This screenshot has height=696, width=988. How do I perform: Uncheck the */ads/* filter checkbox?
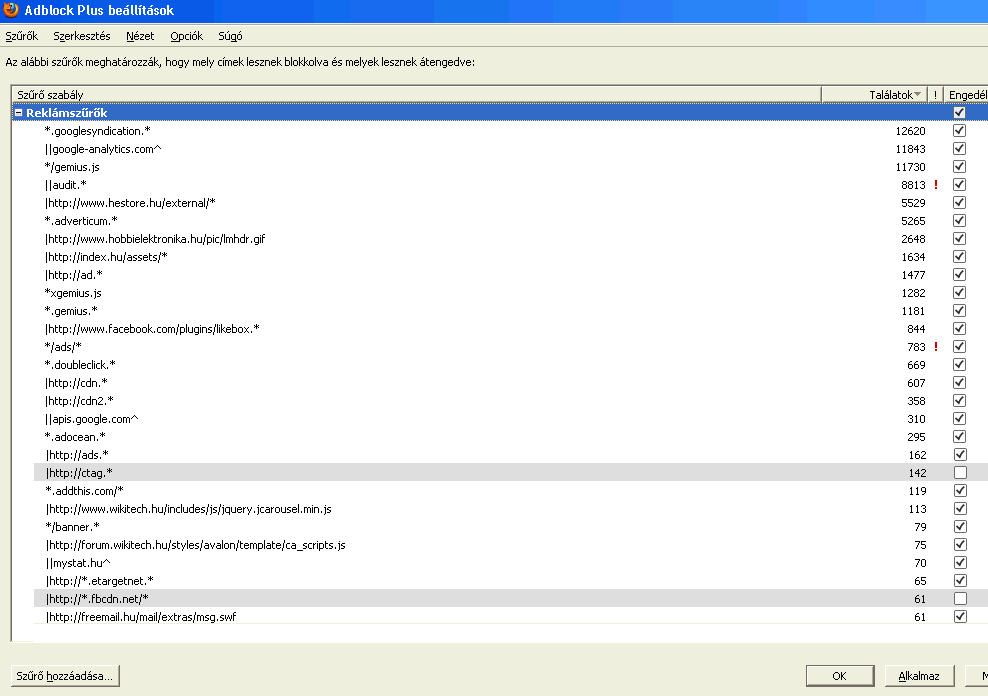[x=960, y=346]
